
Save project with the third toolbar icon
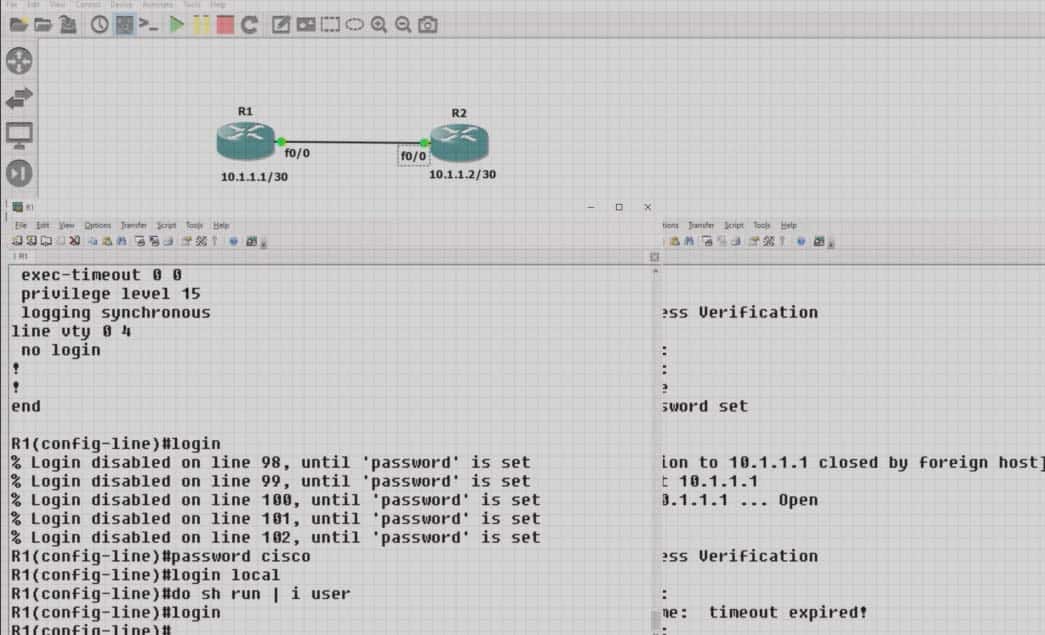coord(67,25)
